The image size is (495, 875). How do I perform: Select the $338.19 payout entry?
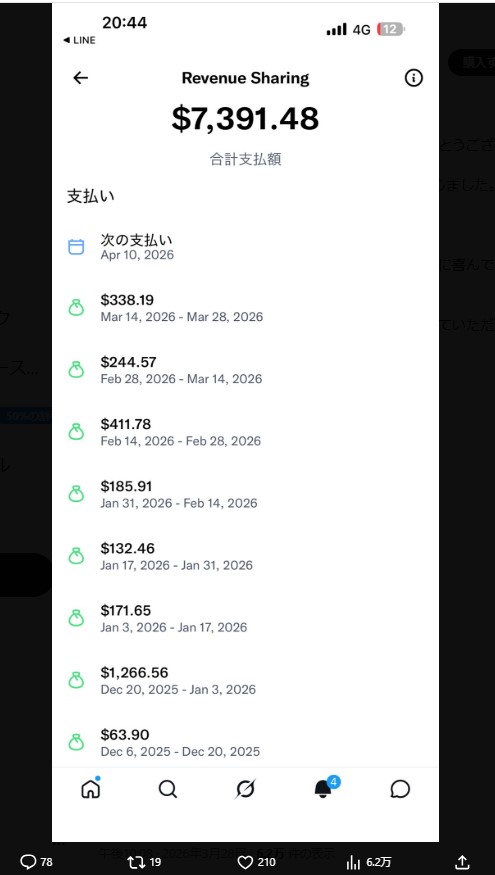pos(246,309)
